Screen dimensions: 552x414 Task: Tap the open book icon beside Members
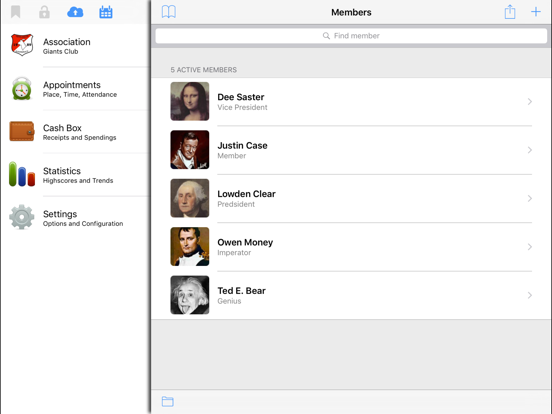[x=169, y=12]
